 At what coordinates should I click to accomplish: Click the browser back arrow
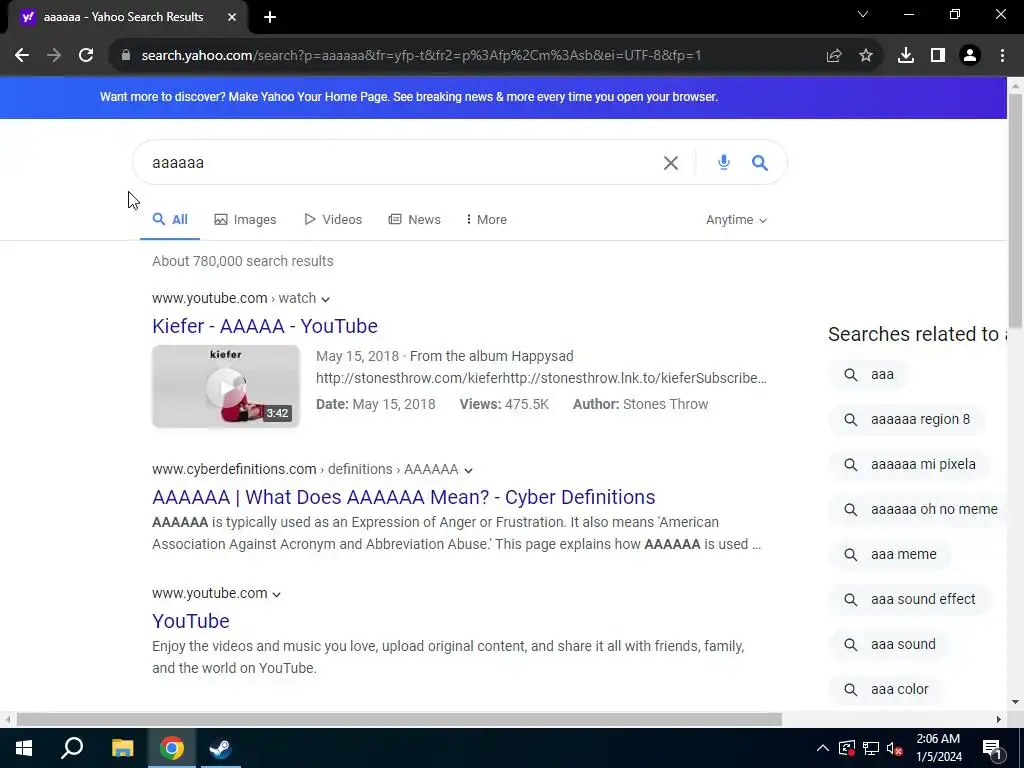click(22, 56)
